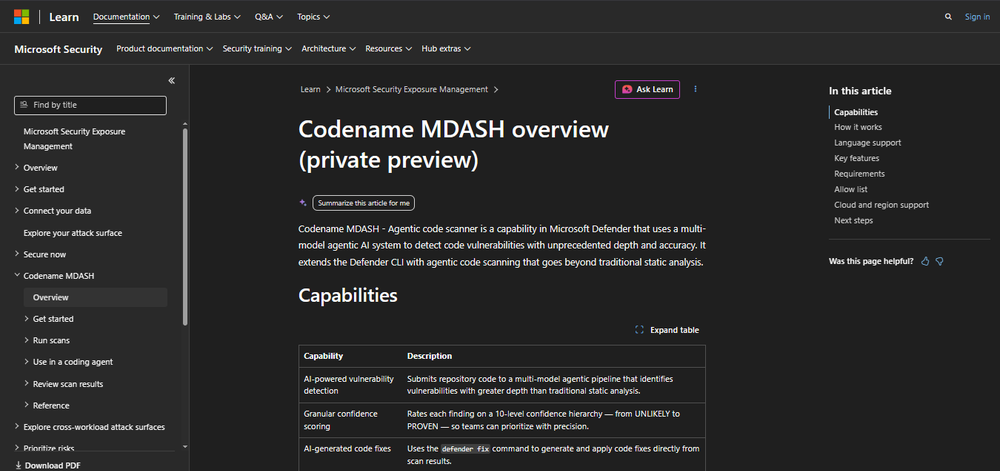
Task: Click the 'defender fix' code text
Action: coord(464,449)
